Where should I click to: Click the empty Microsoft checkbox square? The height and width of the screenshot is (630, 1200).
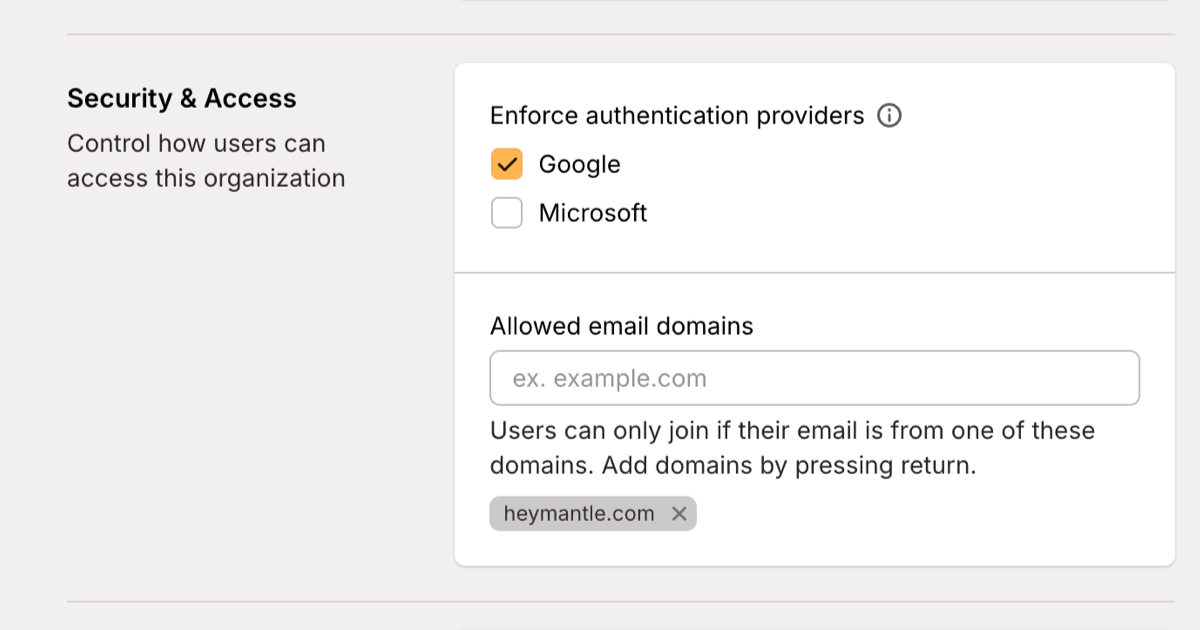click(x=506, y=212)
